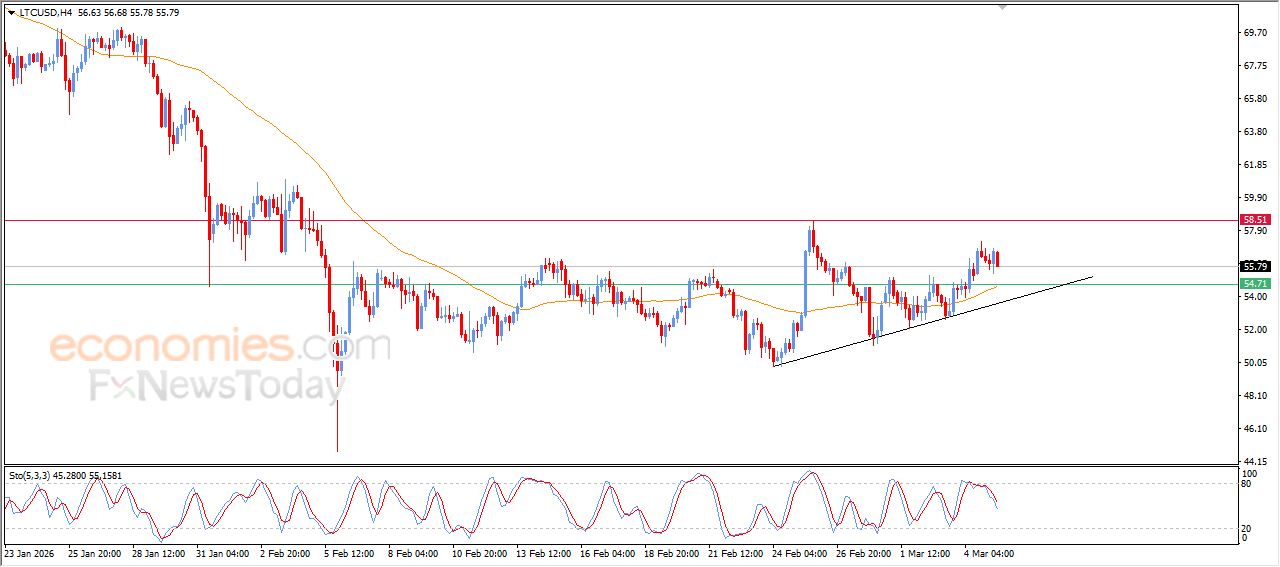Click the 5 Feb 12:00 time axis label

348,553
